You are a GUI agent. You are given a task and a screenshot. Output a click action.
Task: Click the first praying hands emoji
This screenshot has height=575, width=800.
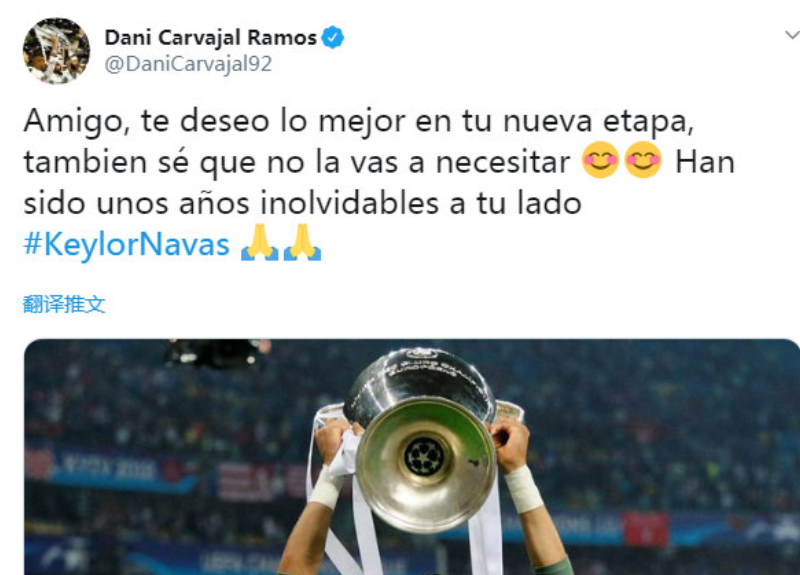coord(259,242)
